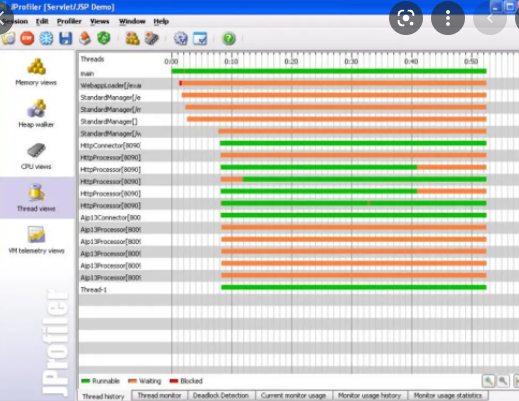Viewport: 519px width, 401px height.
Task: Switch to the Thread history tab
Action: pos(103,396)
